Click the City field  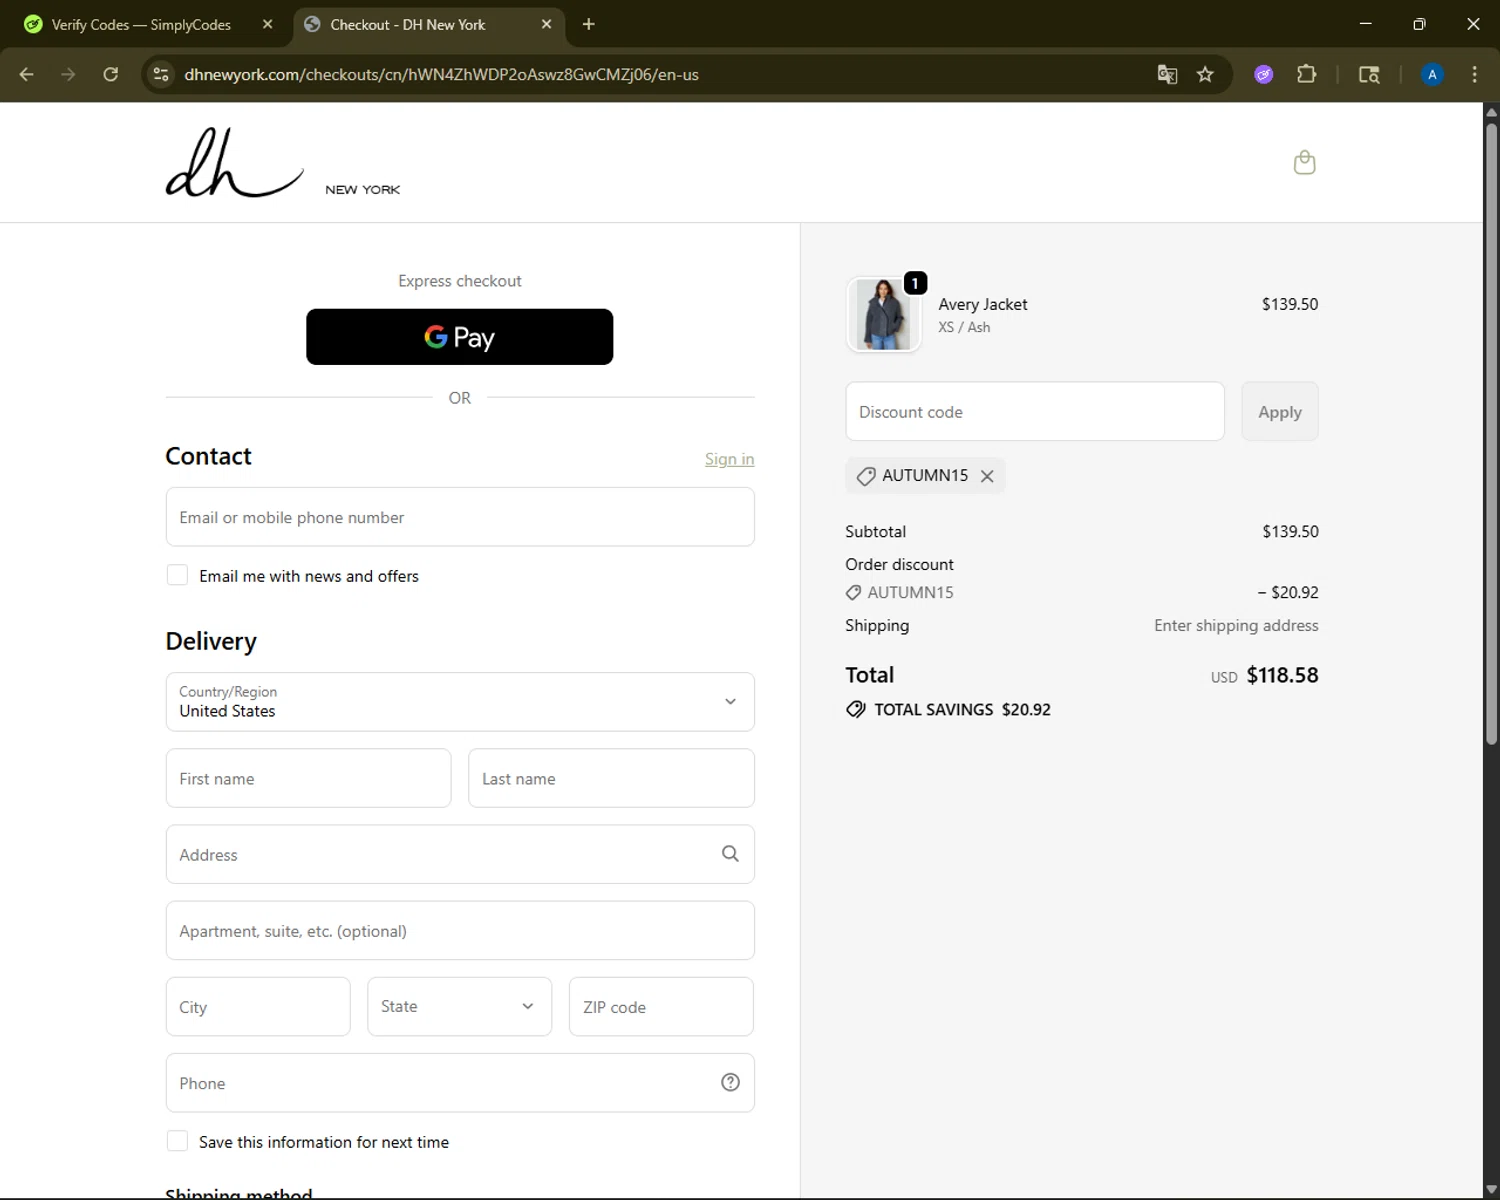pos(258,1006)
